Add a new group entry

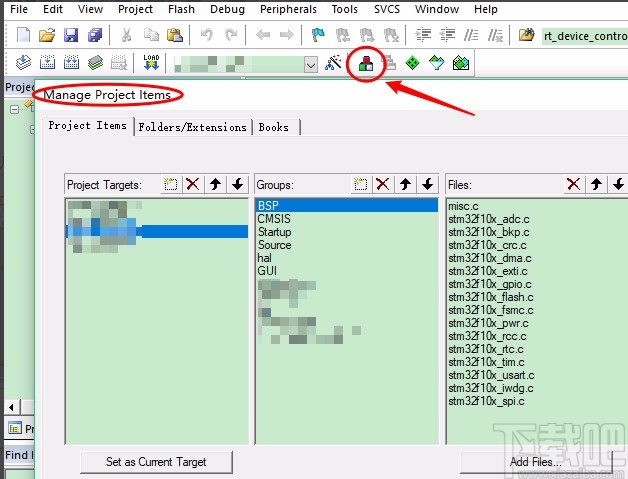point(360,184)
